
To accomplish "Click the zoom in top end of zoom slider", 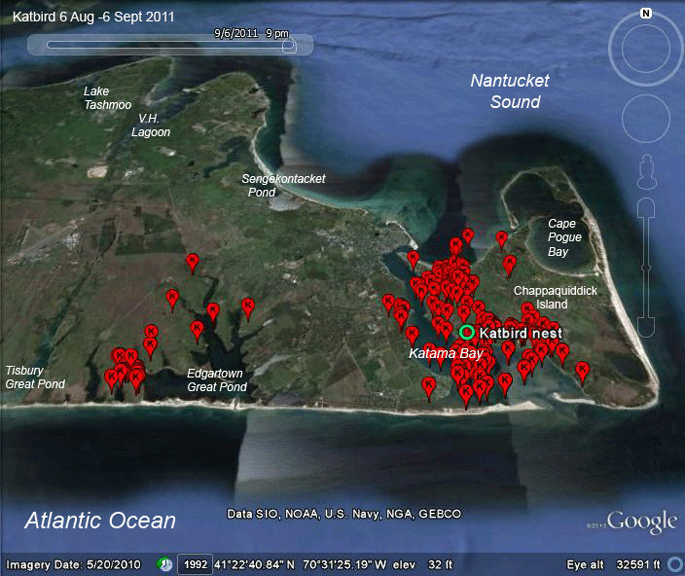I will click(647, 208).
